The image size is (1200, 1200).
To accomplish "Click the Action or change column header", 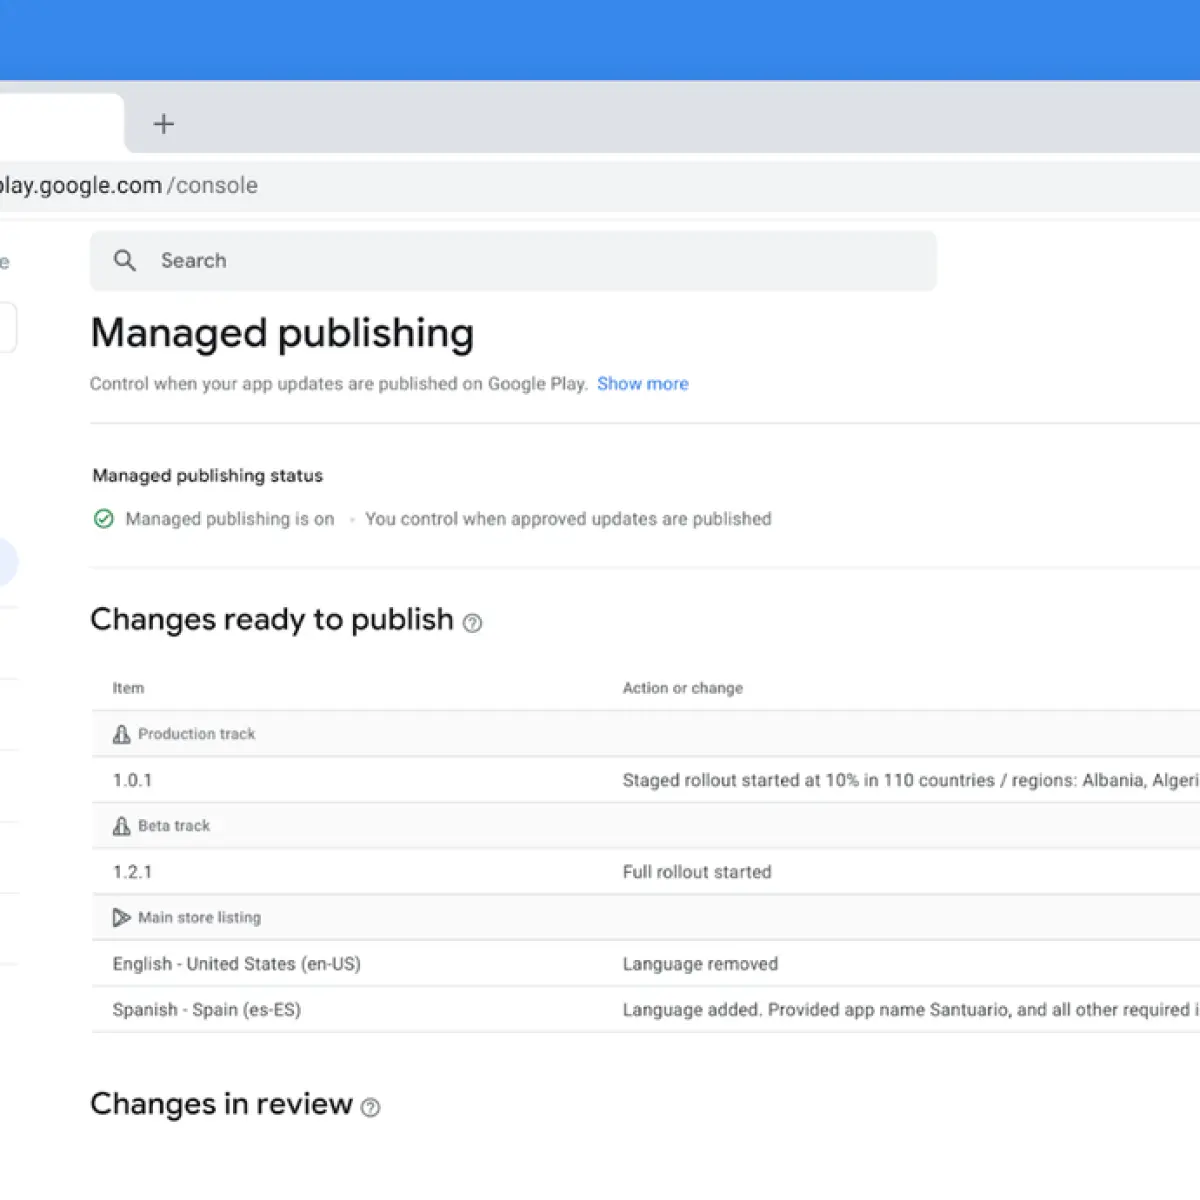I will pyautogui.click(x=683, y=688).
